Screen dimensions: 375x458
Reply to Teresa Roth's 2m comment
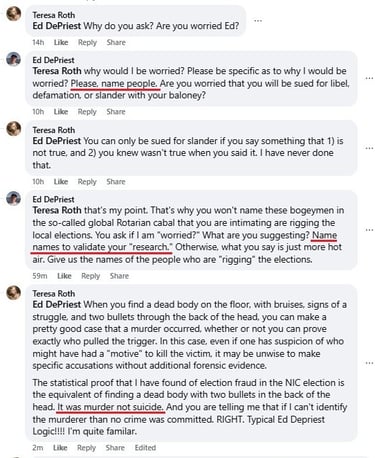click(x=86, y=448)
